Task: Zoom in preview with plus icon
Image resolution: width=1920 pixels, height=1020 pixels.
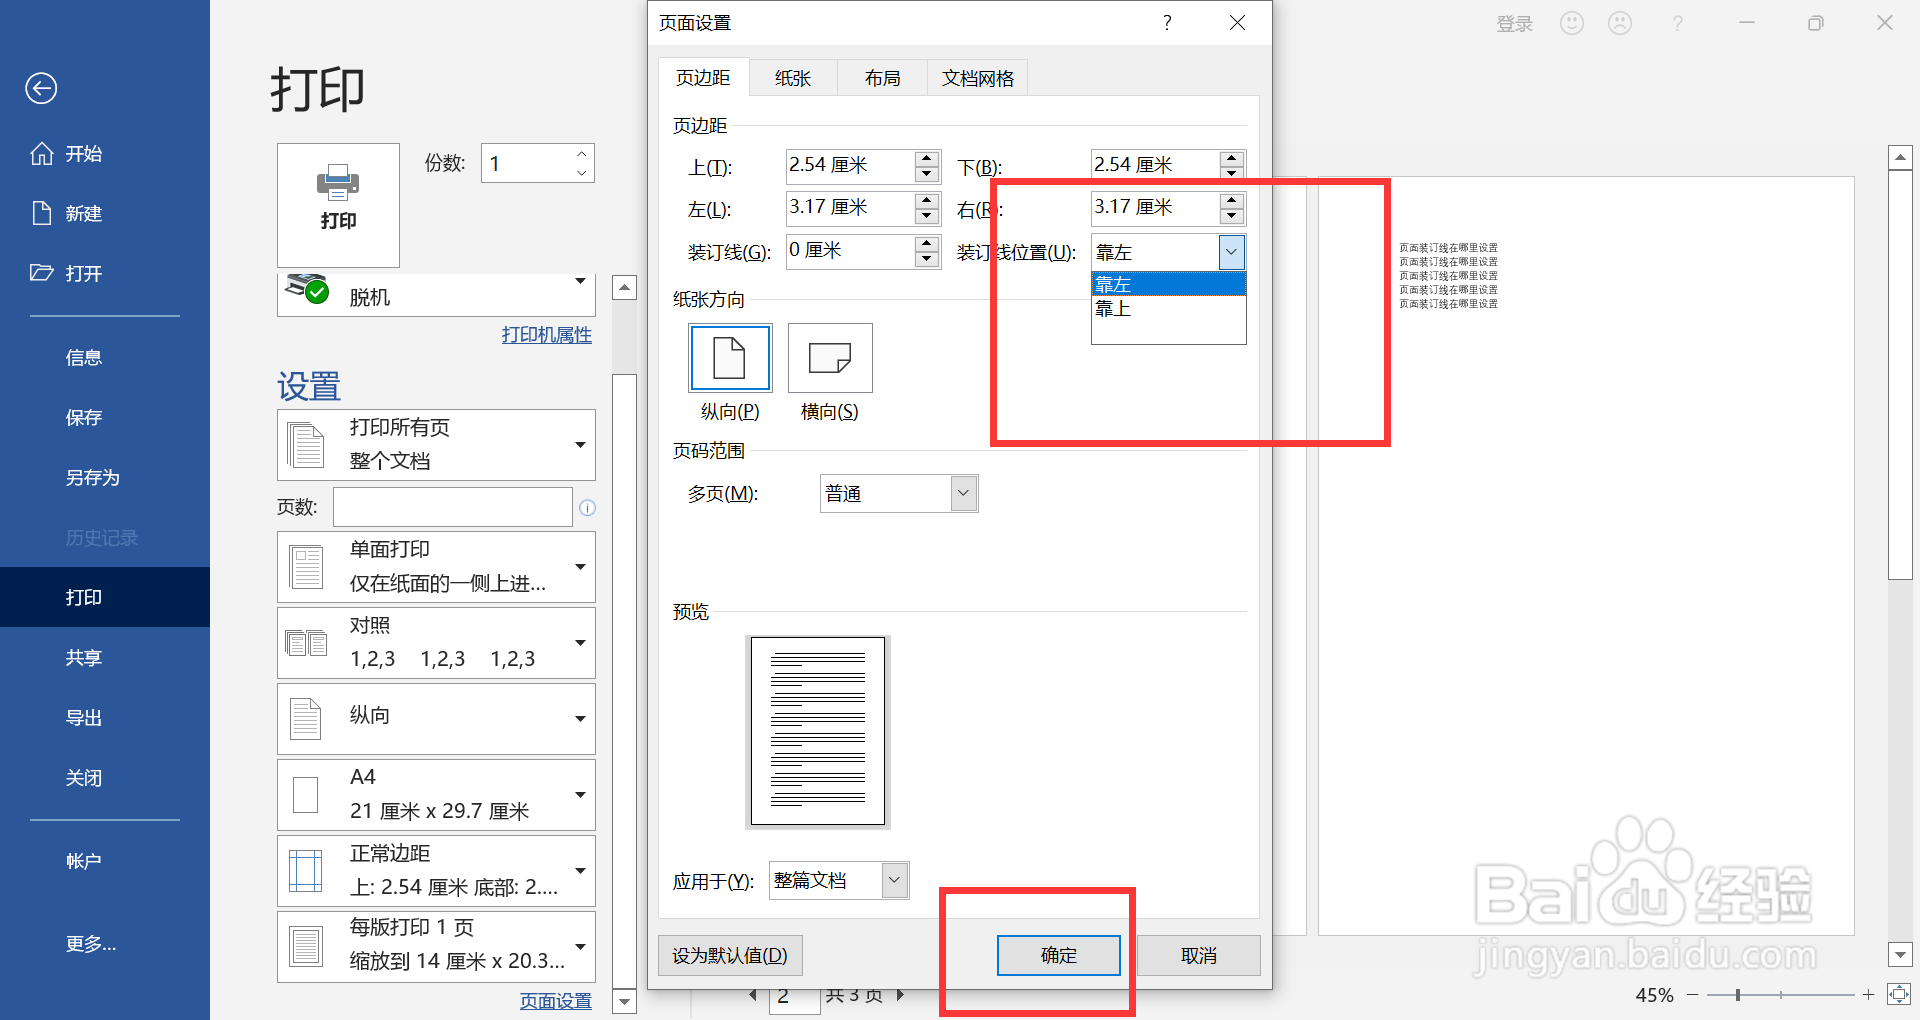Action: 1868,995
